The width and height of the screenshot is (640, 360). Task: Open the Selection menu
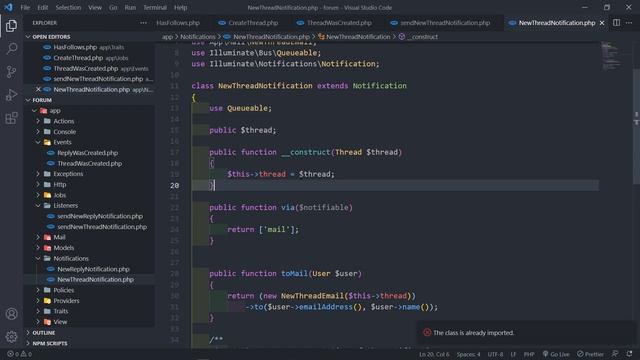pos(68,7)
